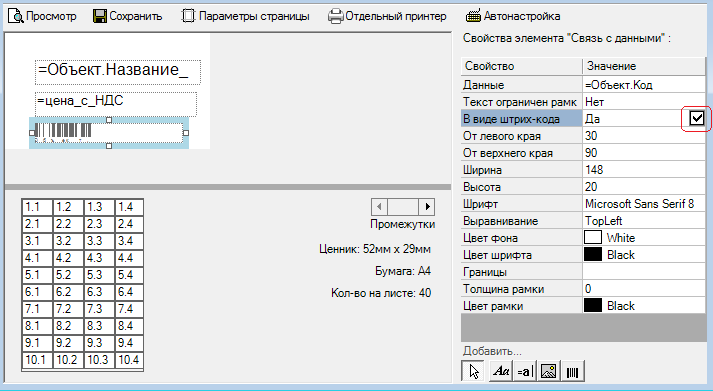Screen dimensions: 713x391
Task: Edit От левого края value 30
Action: (643, 136)
